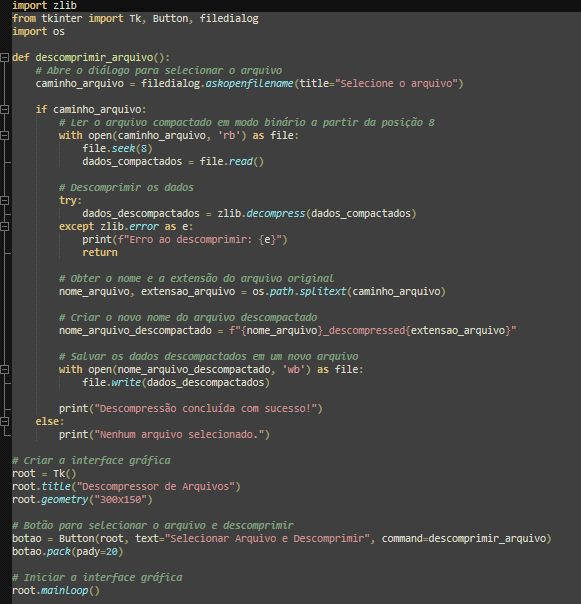Click comment 'Obter o nome e a extensão do arquivo original'
Image resolution: width=581 pixels, height=604 pixels.
pyautogui.click(x=196, y=279)
